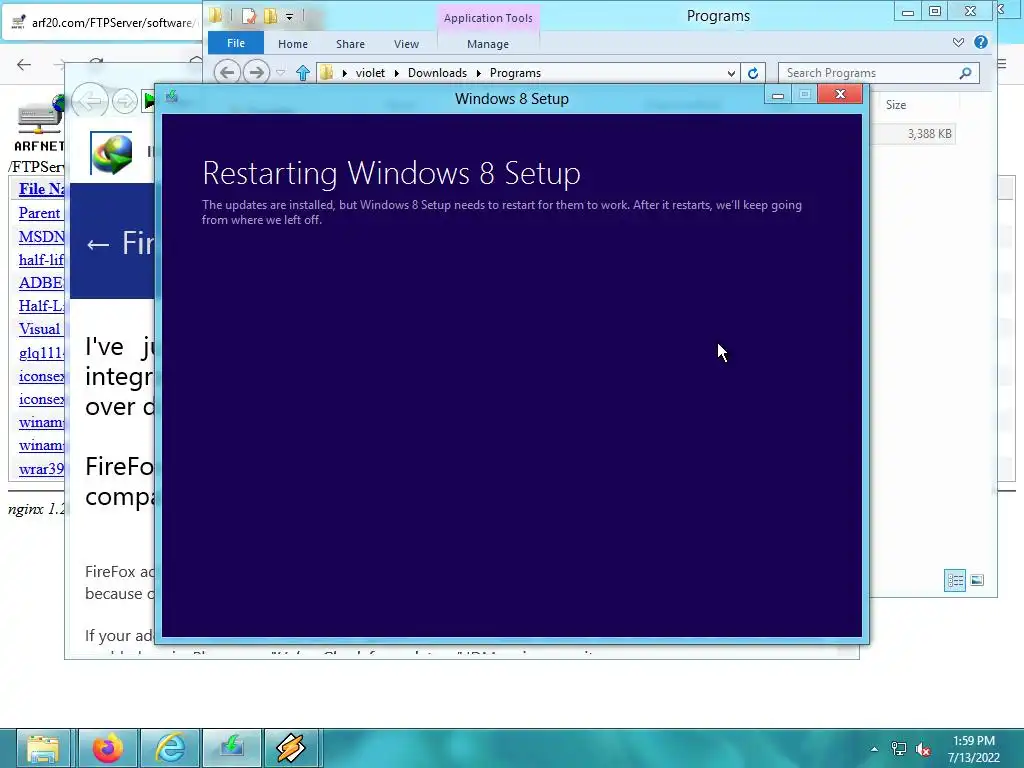Open Explorer Help question mark icon
The image size is (1024, 768).
980,42
